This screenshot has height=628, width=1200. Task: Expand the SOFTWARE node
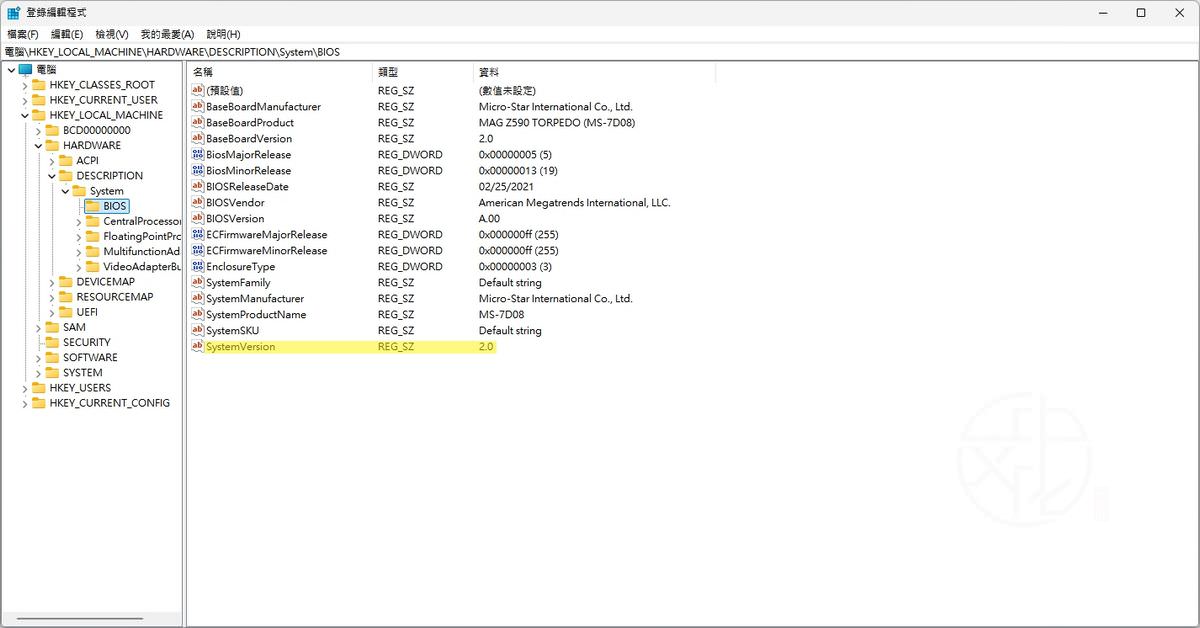pos(38,357)
